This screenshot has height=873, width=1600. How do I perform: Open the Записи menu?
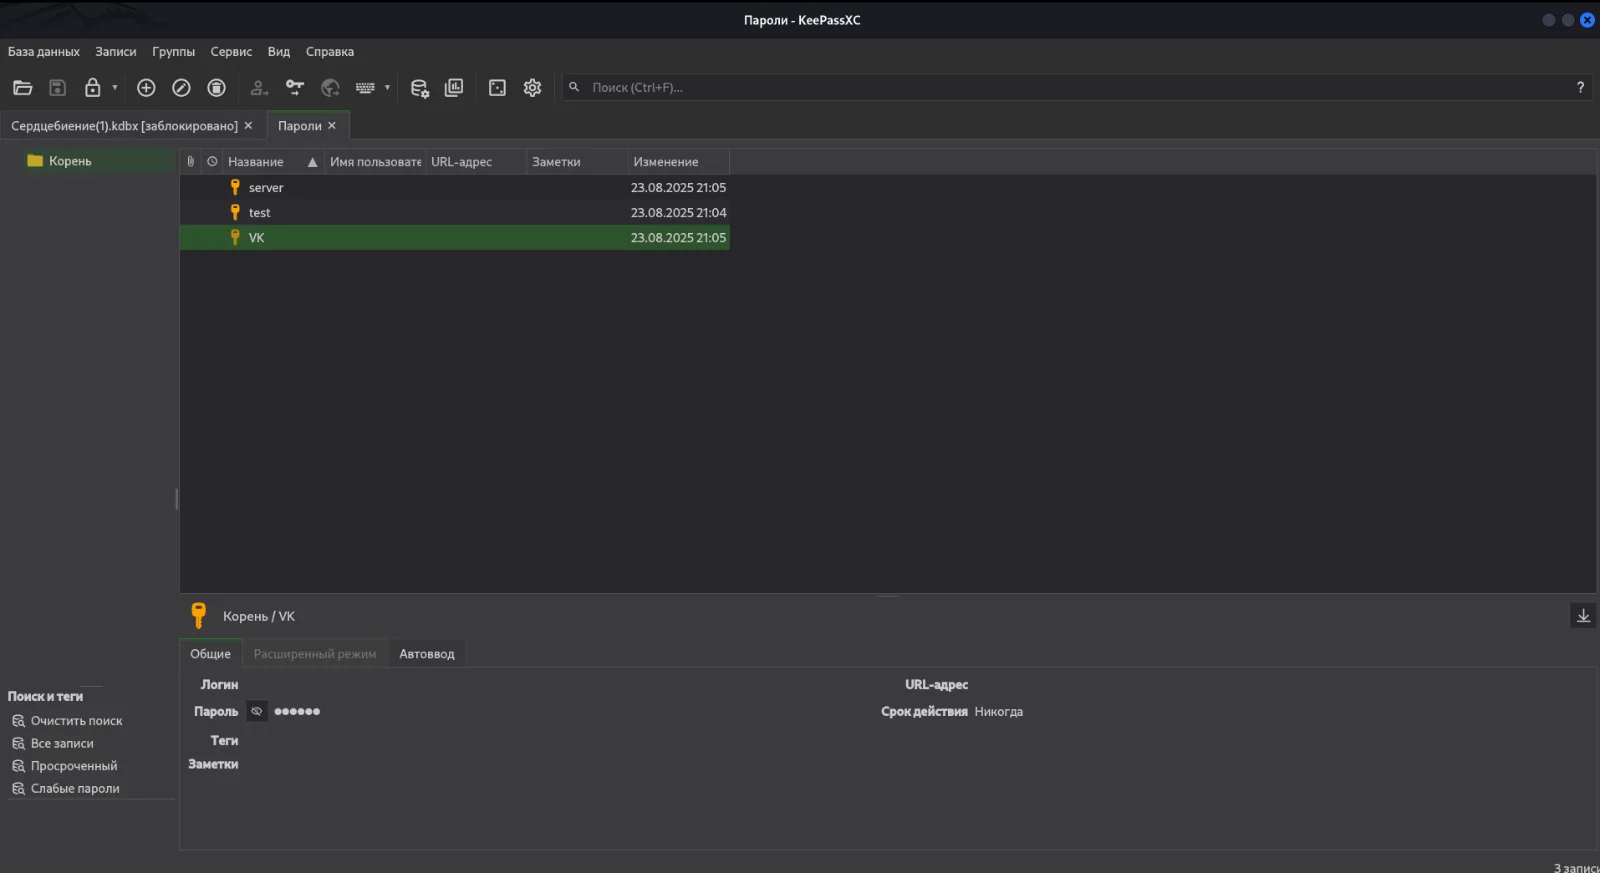point(116,52)
